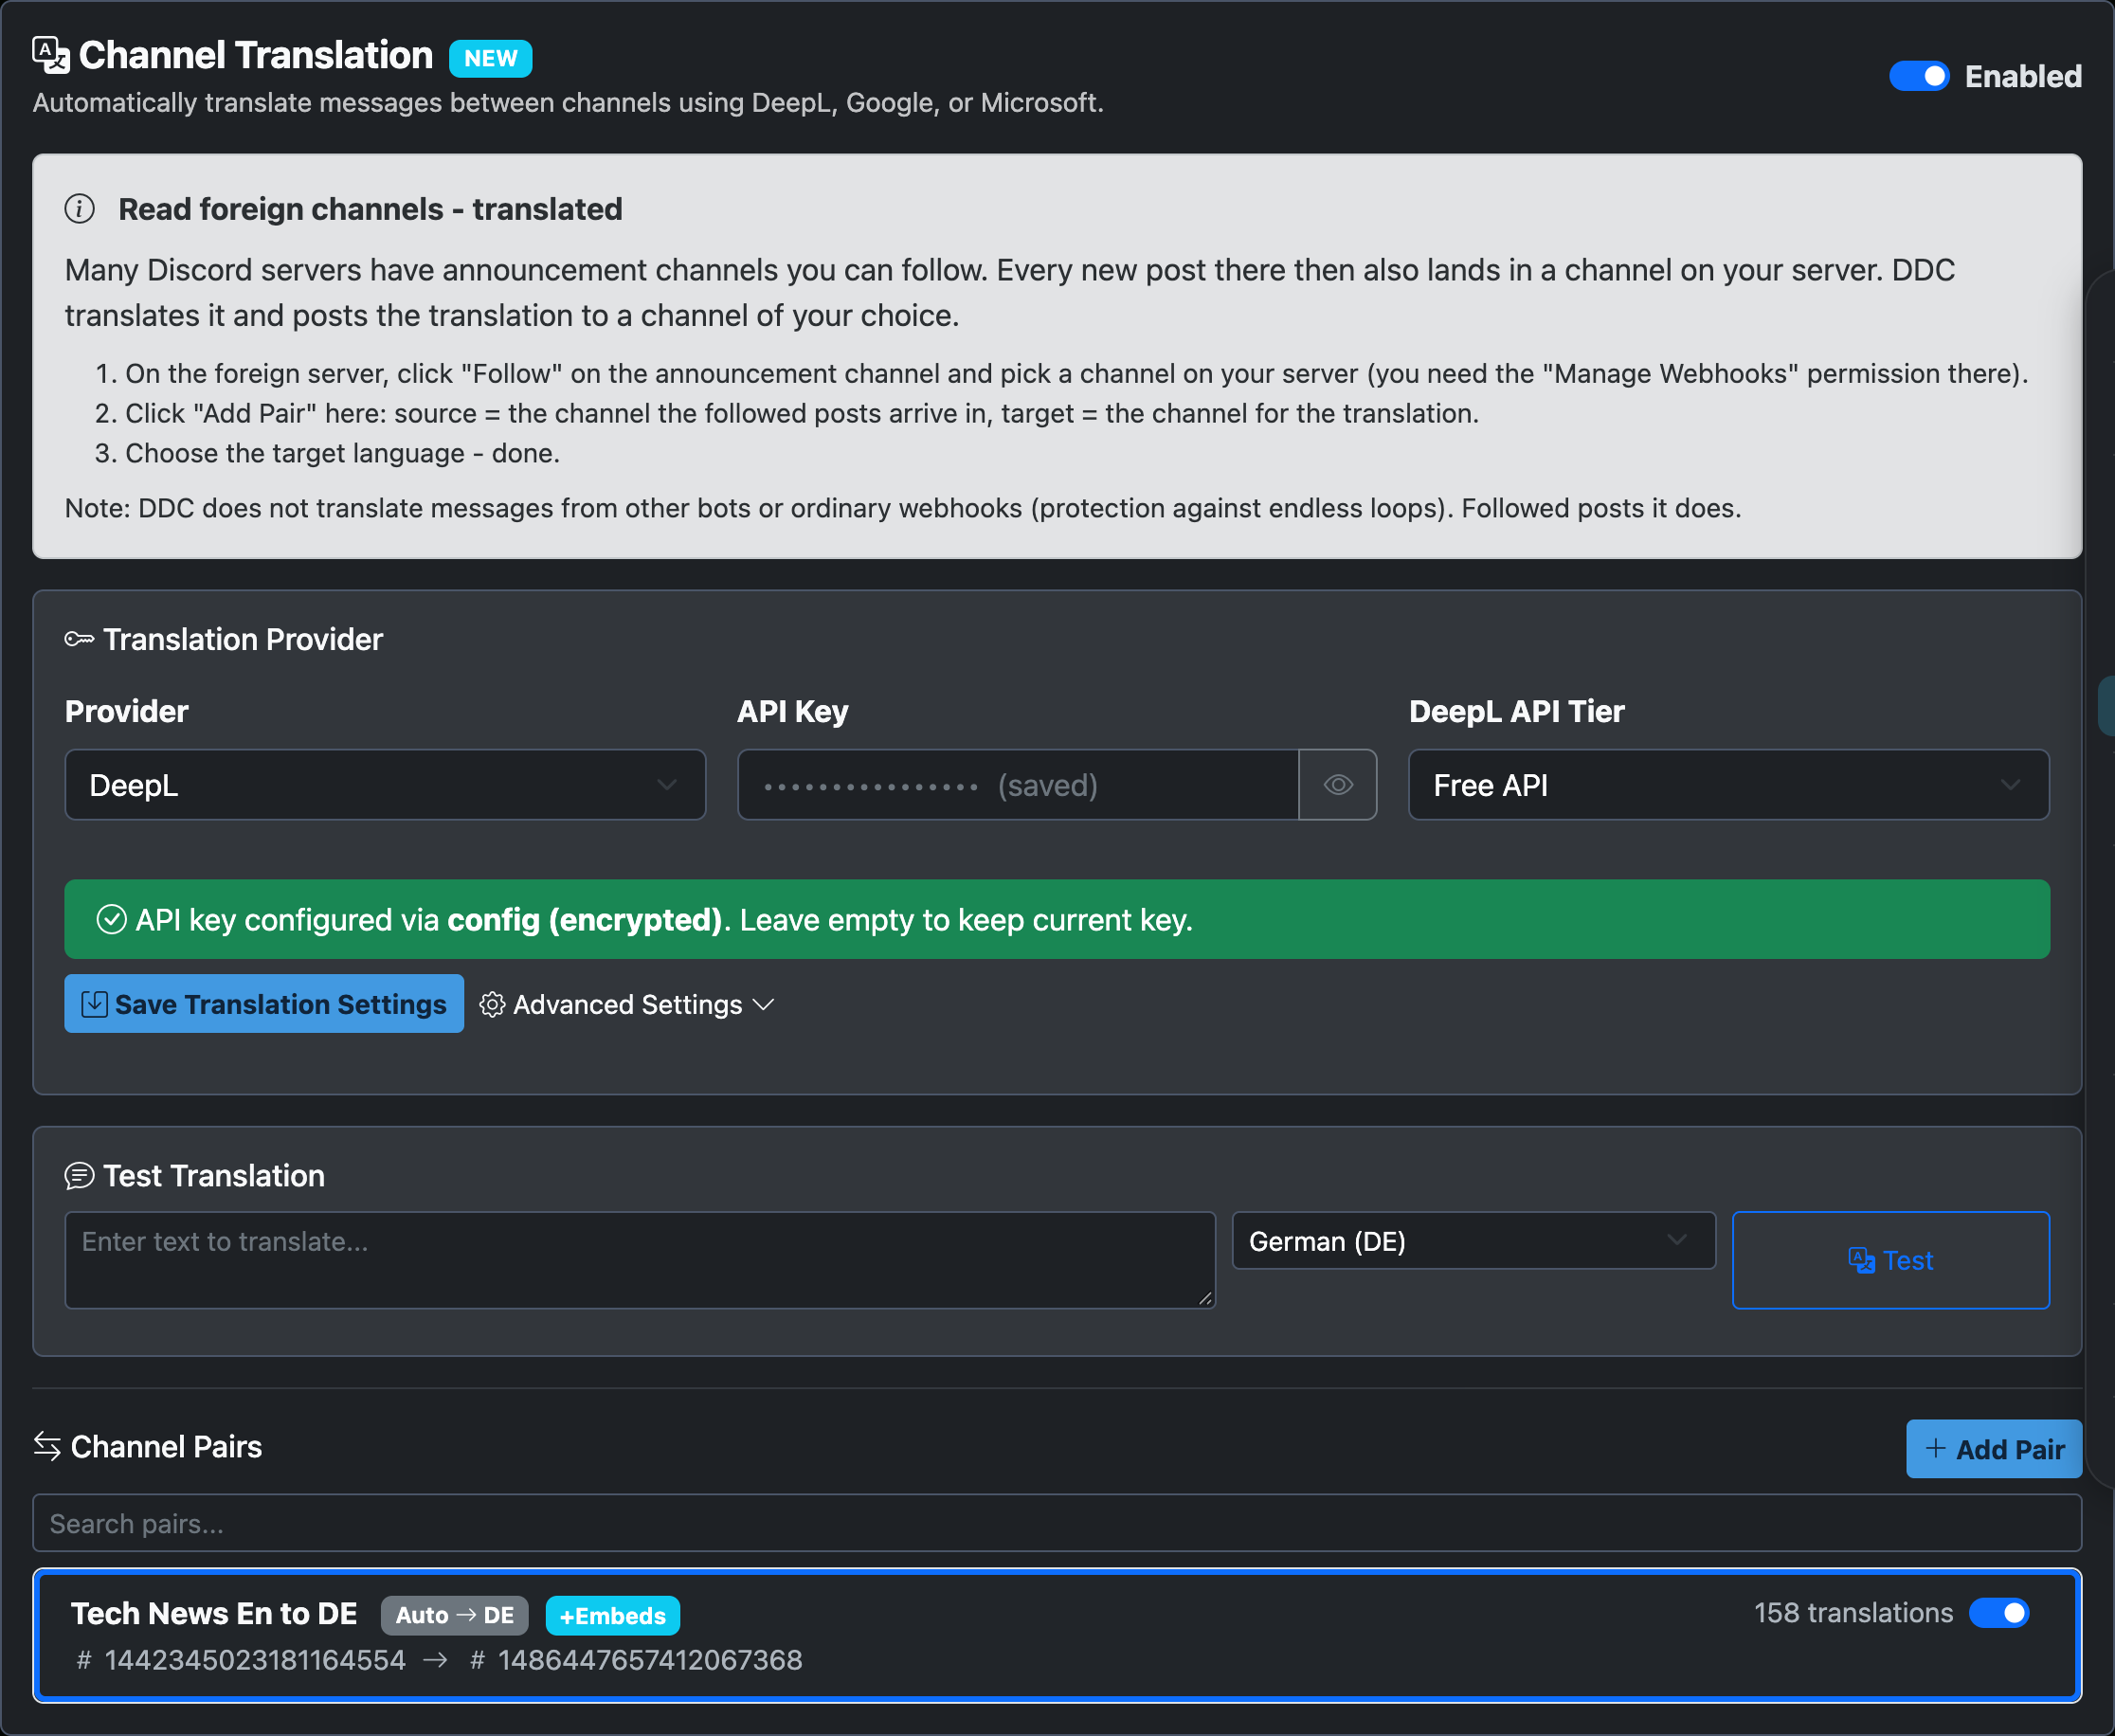Toggle off the Tech News En to DE pair
This screenshot has height=1736, width=2115.
pyautogui.click(x=1998, y=1613)
